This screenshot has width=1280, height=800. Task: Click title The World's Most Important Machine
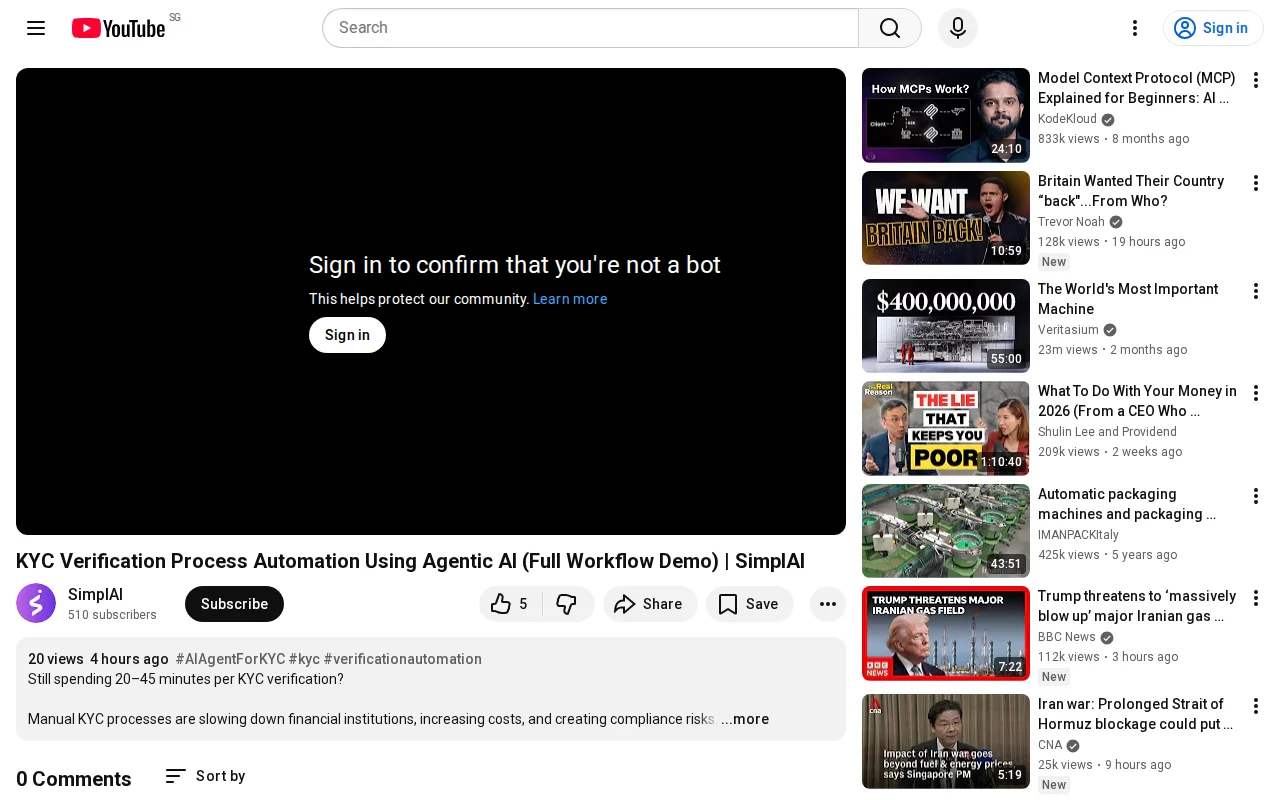click(1128, 299)
